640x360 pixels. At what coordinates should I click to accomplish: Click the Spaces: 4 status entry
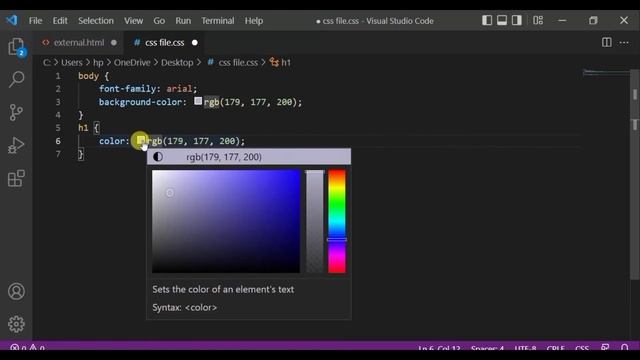487,348
